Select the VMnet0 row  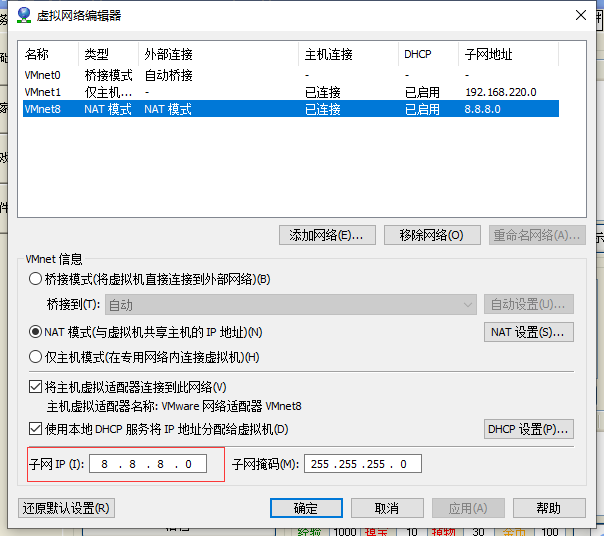click(x=291, y=75)
